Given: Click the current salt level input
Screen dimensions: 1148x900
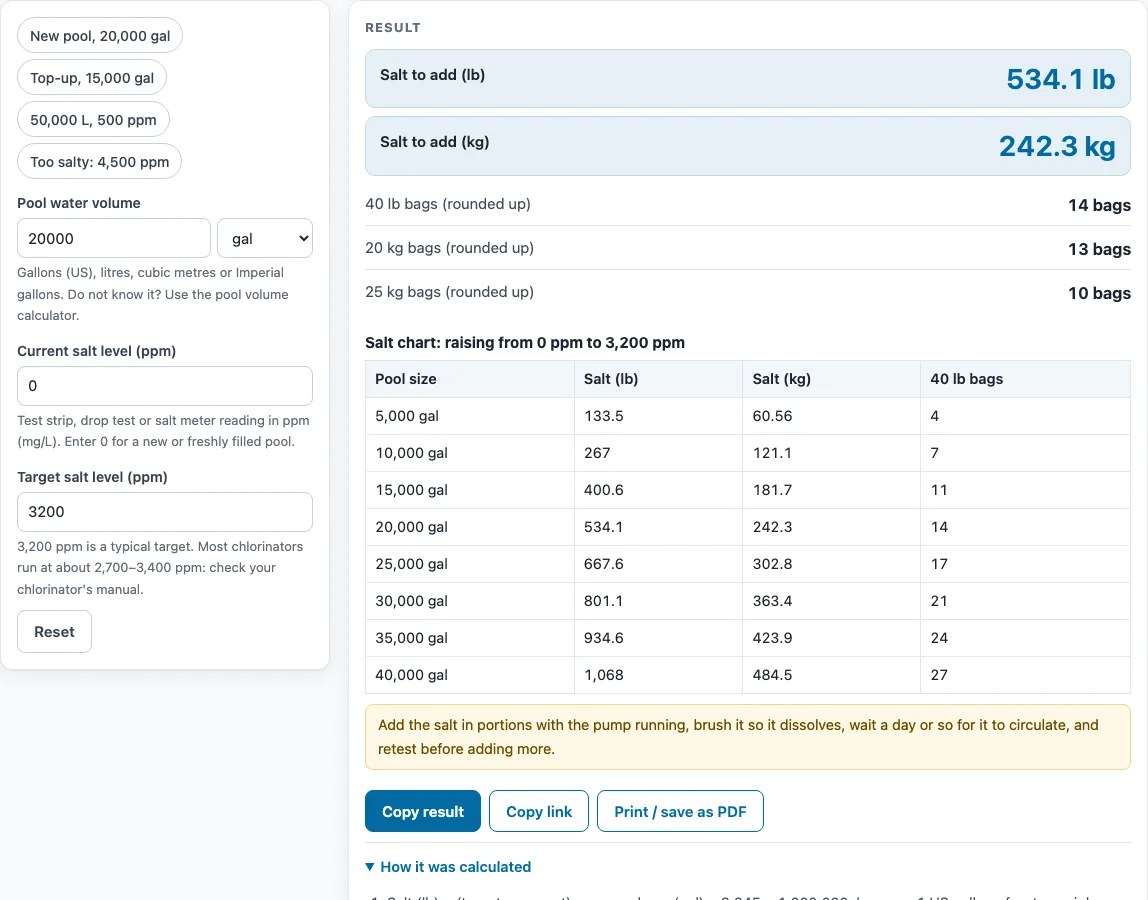Looking at the screenshot, I should coord(165,386).
